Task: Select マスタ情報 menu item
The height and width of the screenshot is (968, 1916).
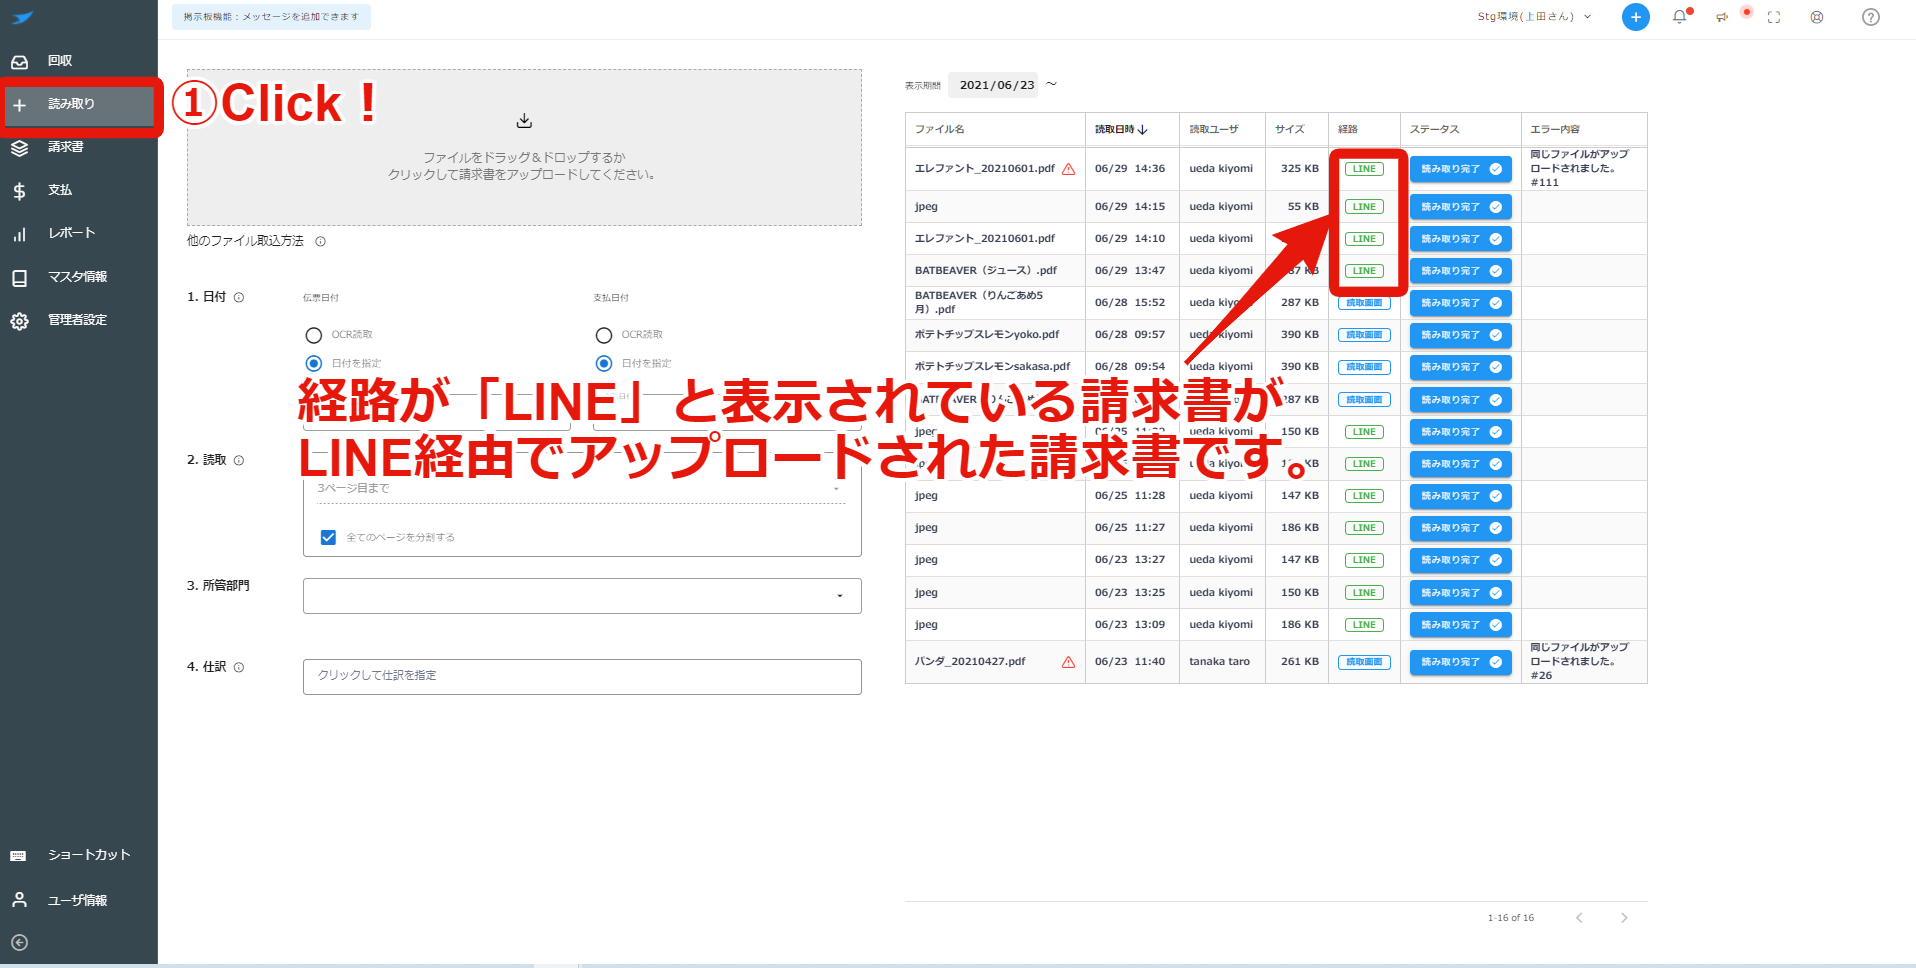Action: click(x=78, y=277)
